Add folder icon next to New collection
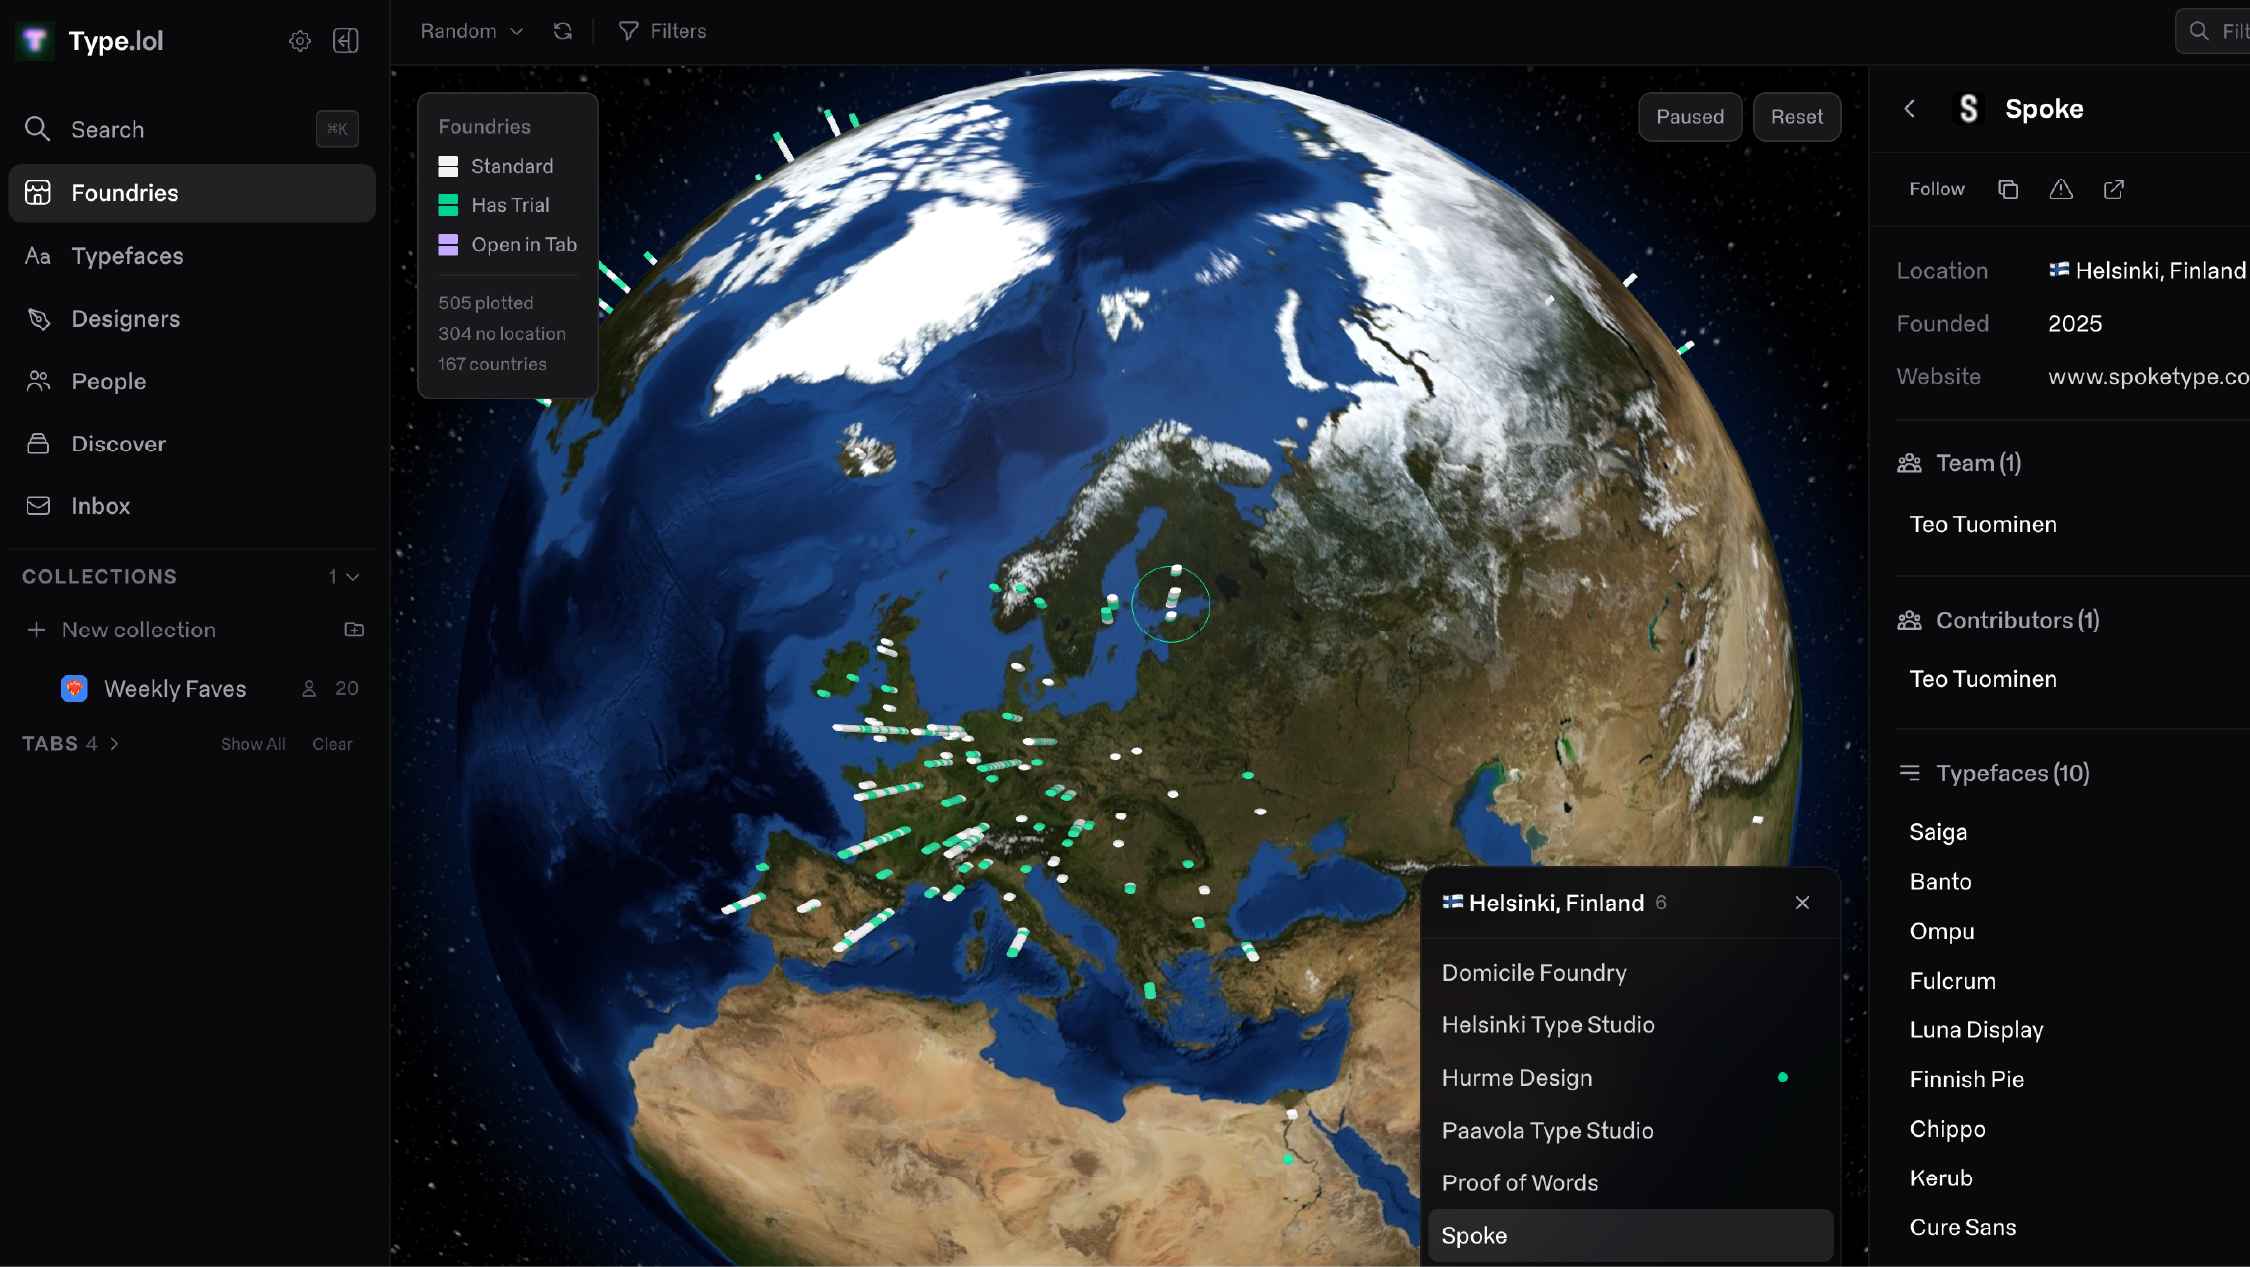This screenshot has width=2250, height=1267. coord(354,629)
